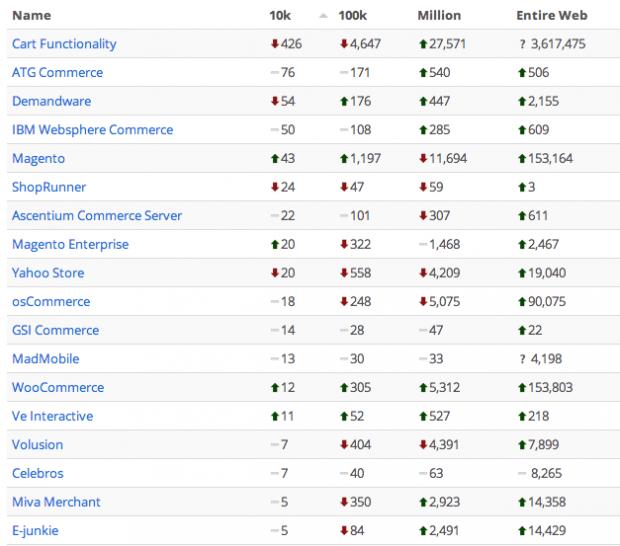The width and height of the screenshot is (620, 546).
Task: Click red down arrow beside 558
Action: [344, 273]
